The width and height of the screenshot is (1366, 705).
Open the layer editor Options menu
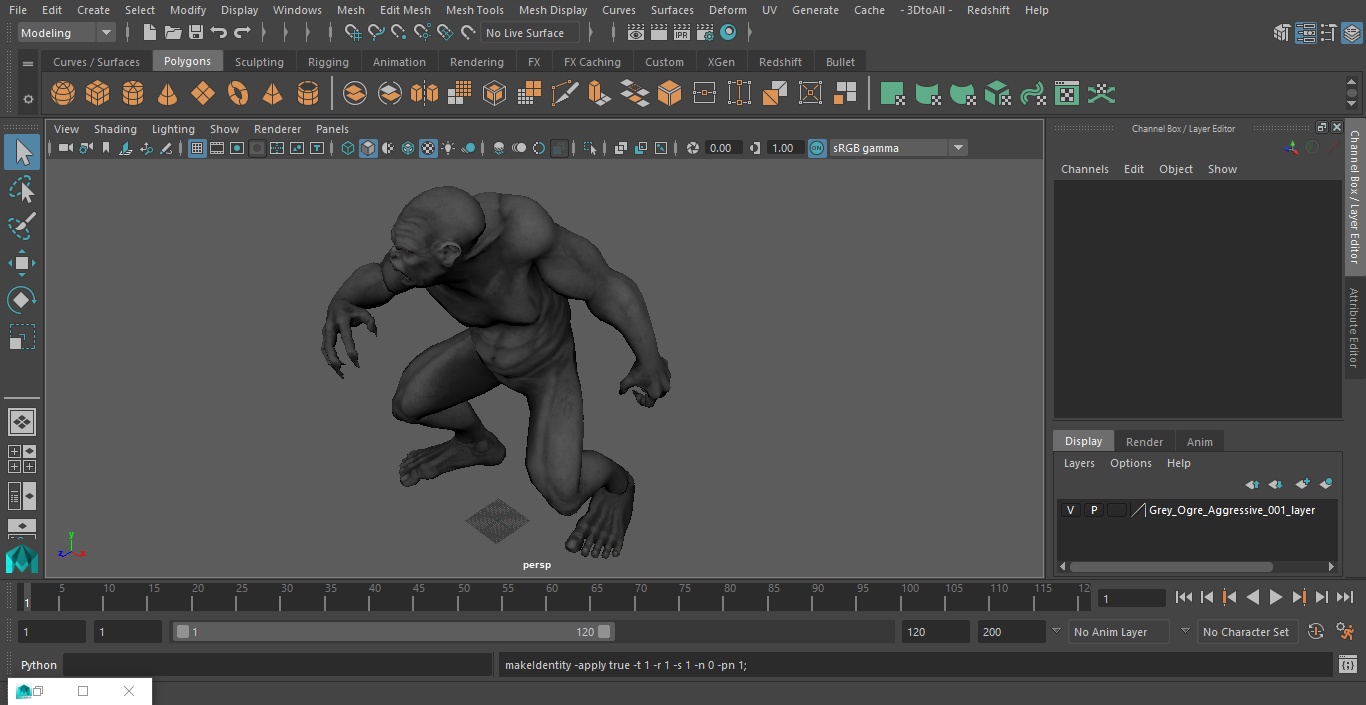1131,463
